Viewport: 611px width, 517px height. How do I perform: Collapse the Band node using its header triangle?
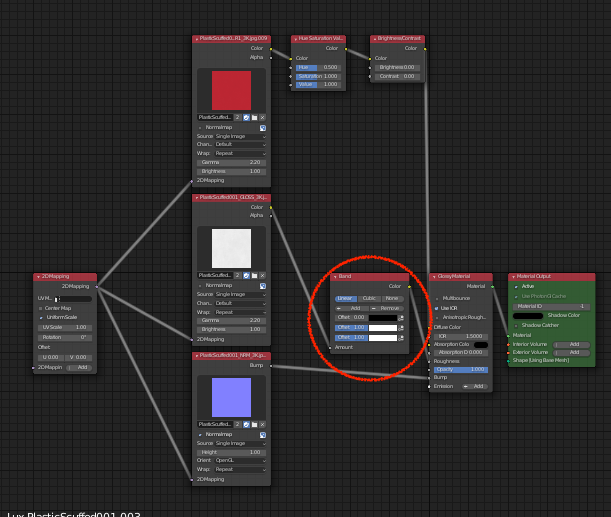(335, 277)
